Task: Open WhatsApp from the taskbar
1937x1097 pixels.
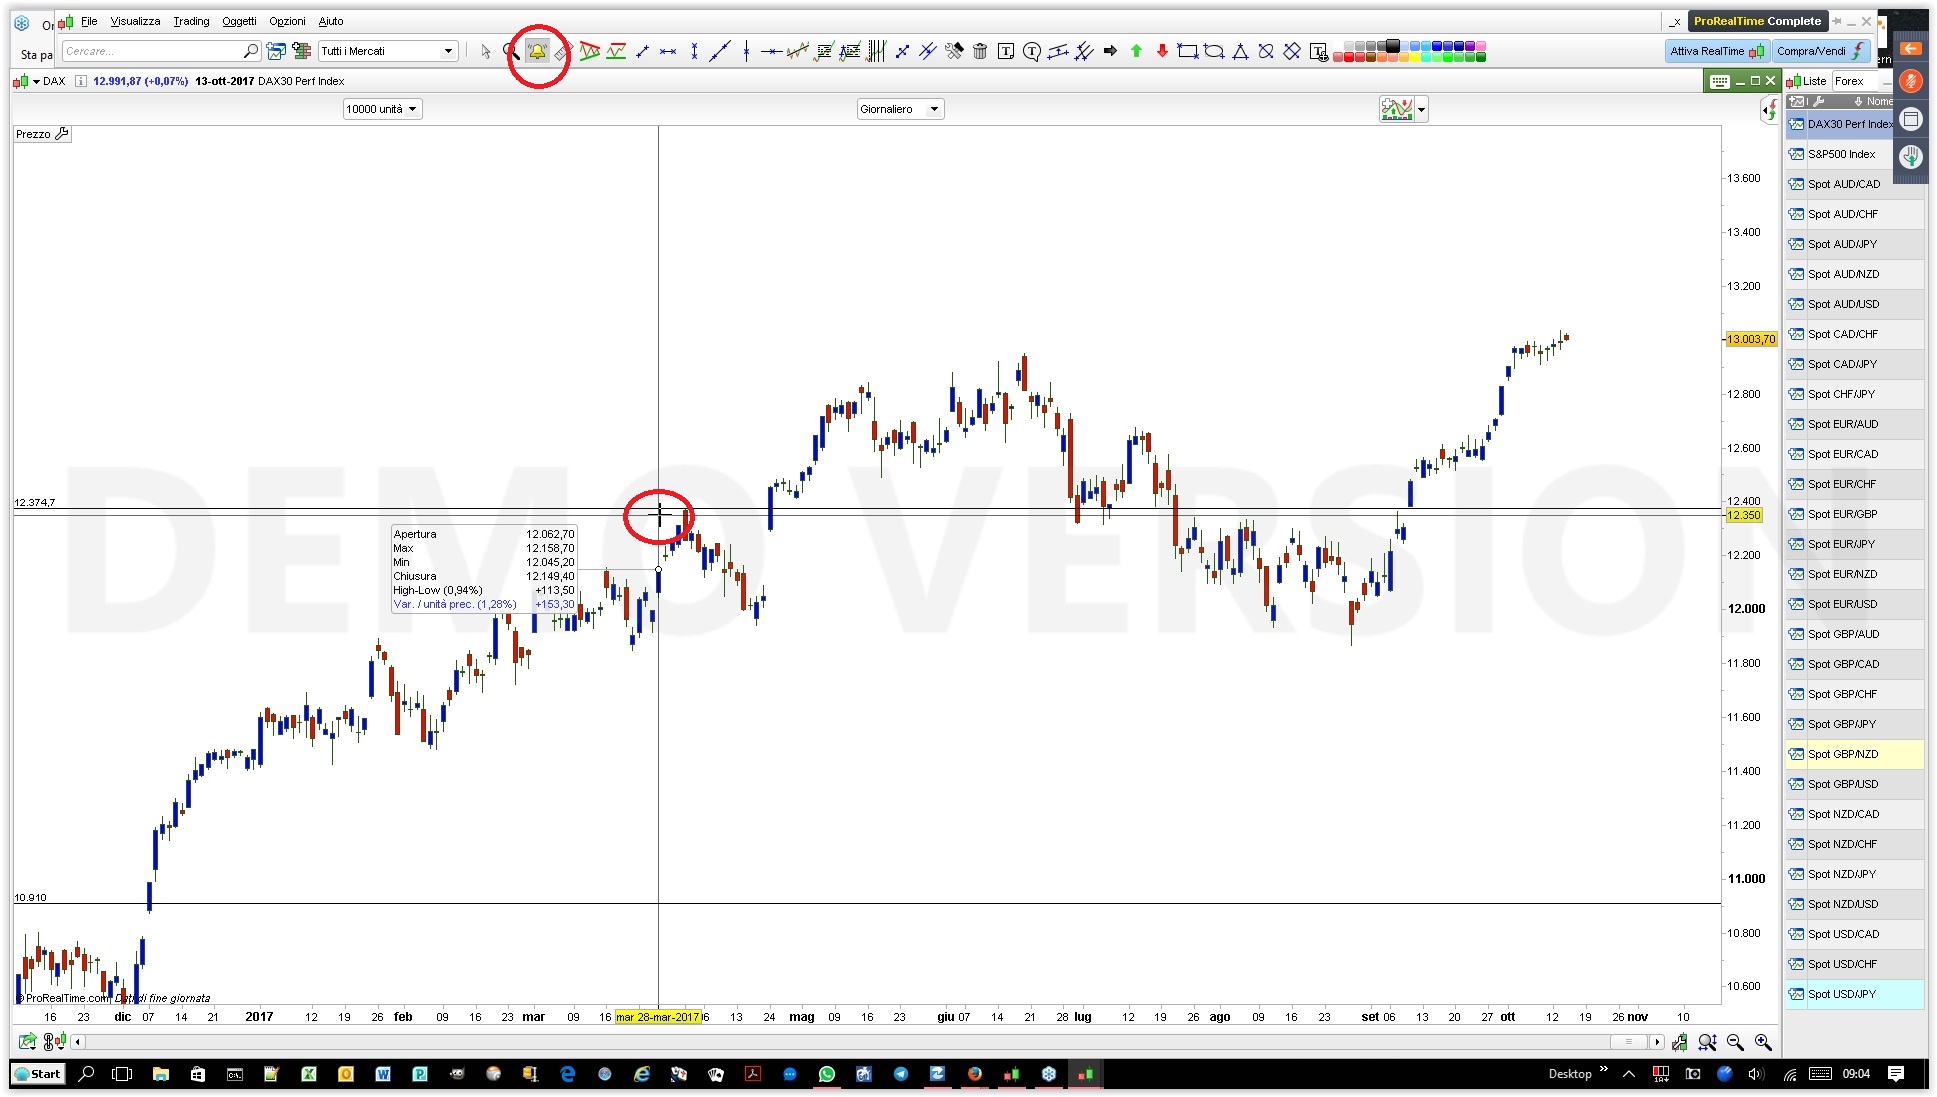Action: (826, 1074)
